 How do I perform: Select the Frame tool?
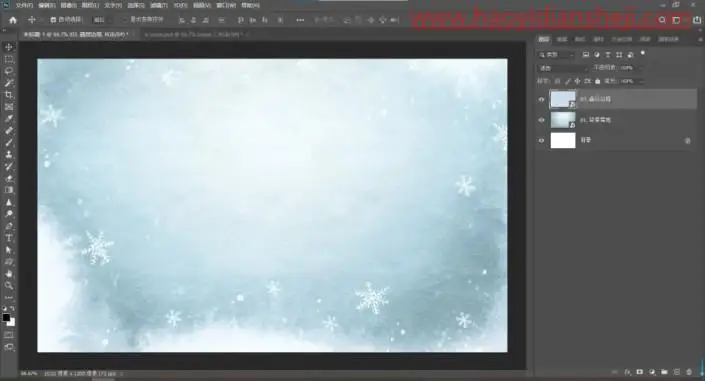9,107
